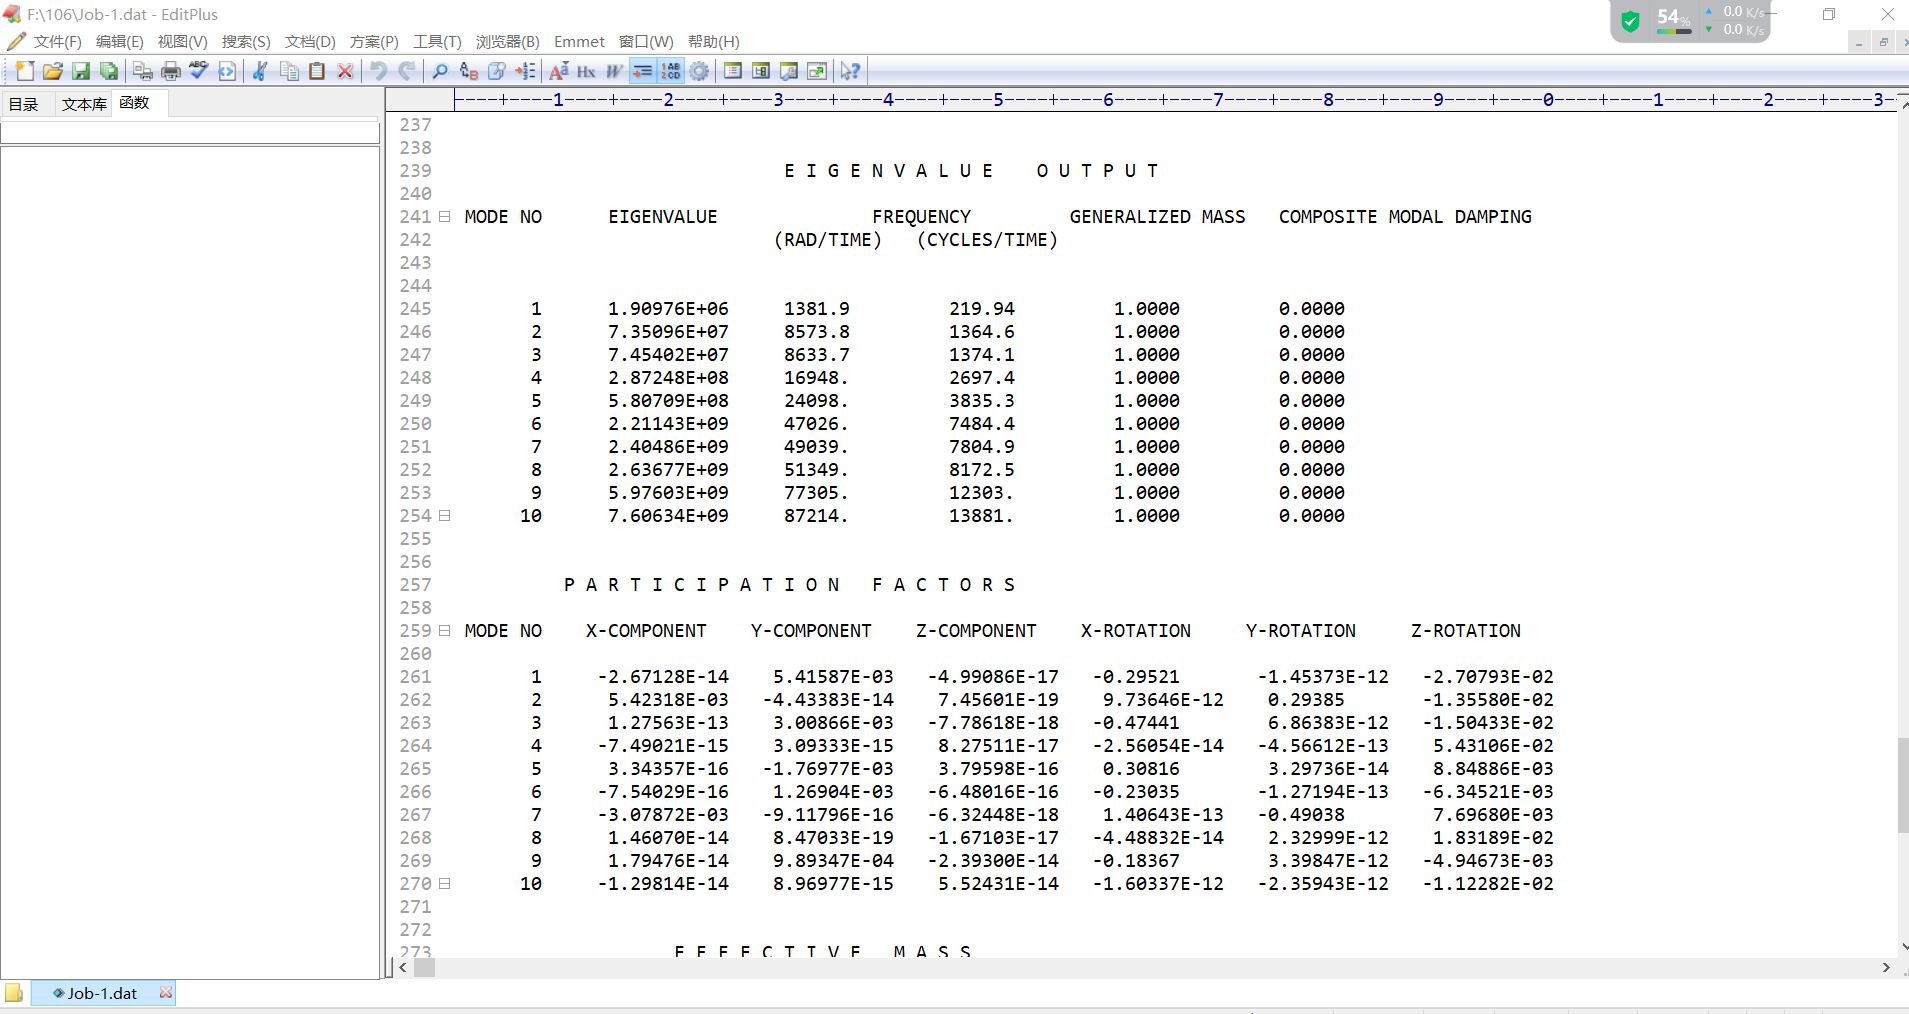Screen dimensions: 1909x1014
Task: Open preferences with gear icon
Action: coord(699,71)
